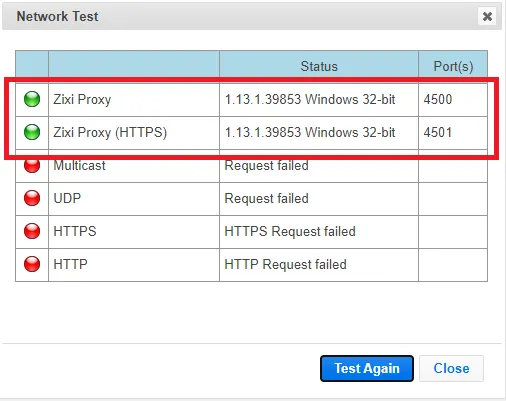Select the 'Multicast' row label

click(x=79, y=165)
